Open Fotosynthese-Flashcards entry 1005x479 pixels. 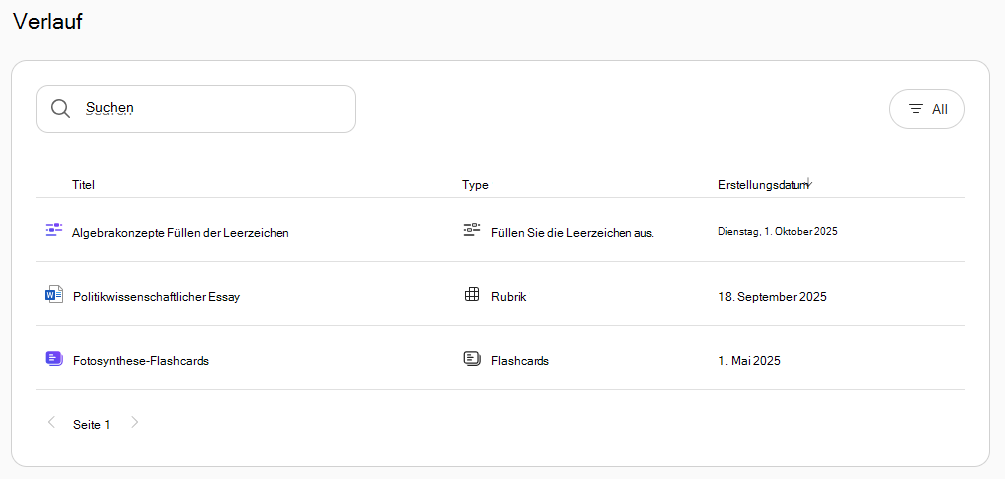pos(141,361)
